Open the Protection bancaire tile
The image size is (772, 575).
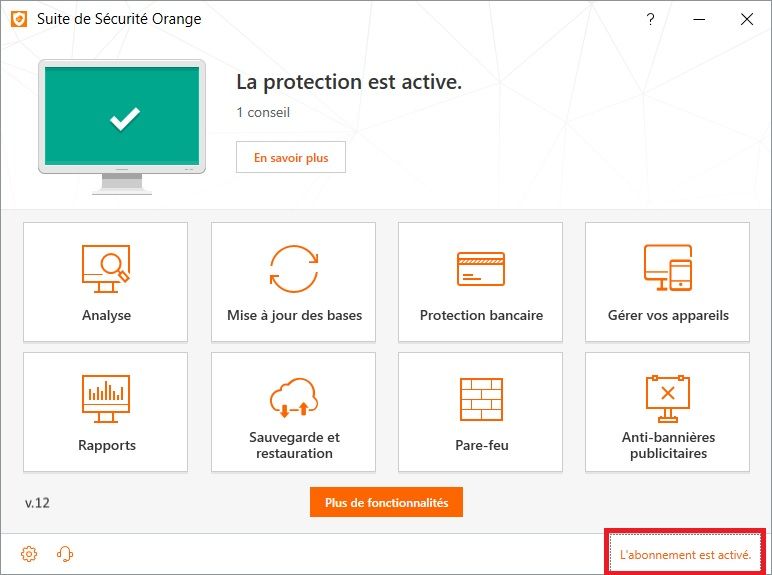(x=481, y=282)
